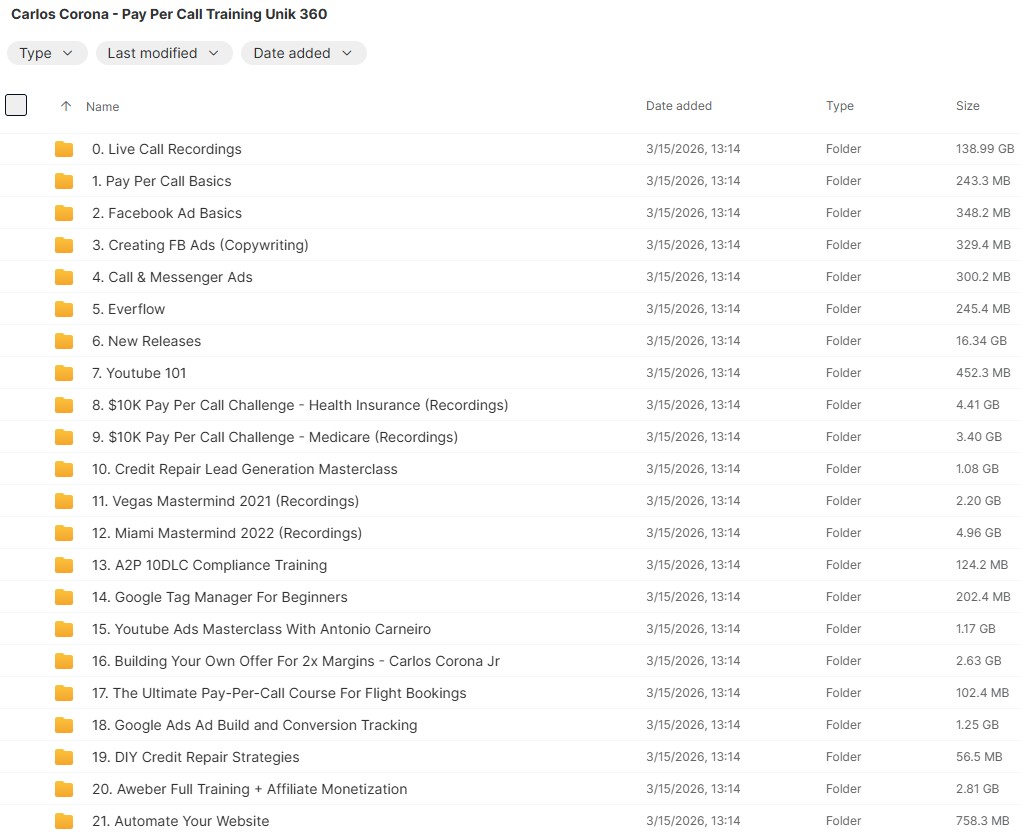Image resolution: width=1020 pixels, height=835 pixels.
Task: Click the folder icon for Automate Your Website
Action: coord(64,821)
